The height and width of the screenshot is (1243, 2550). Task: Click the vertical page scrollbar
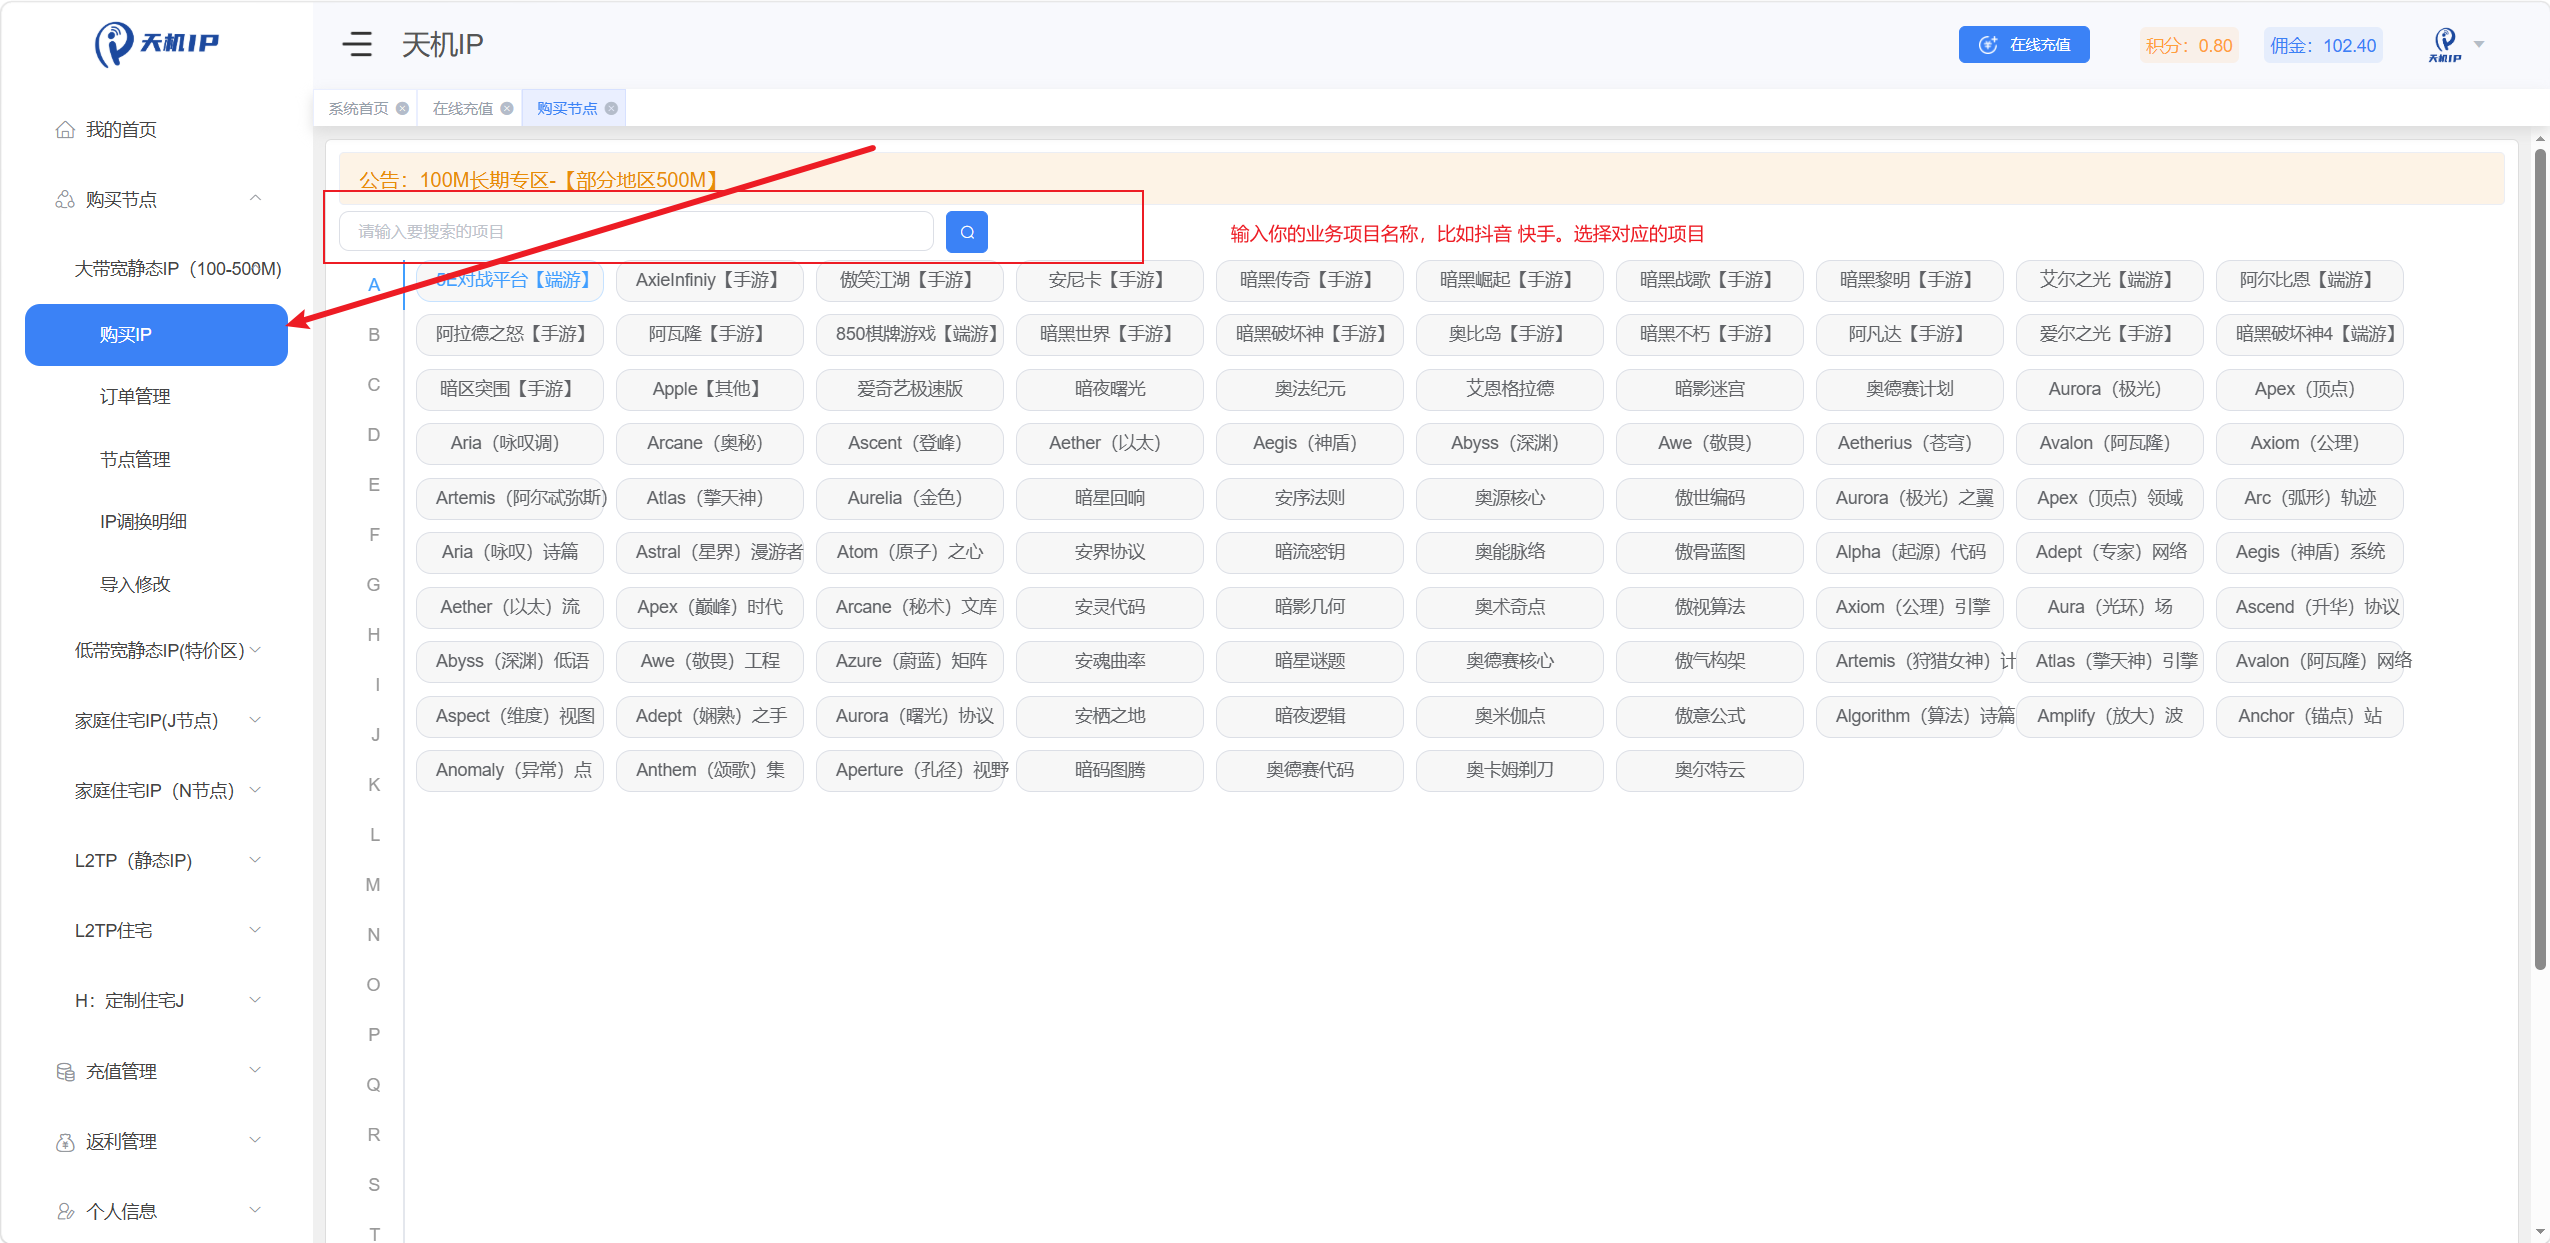coord(2540,560)
